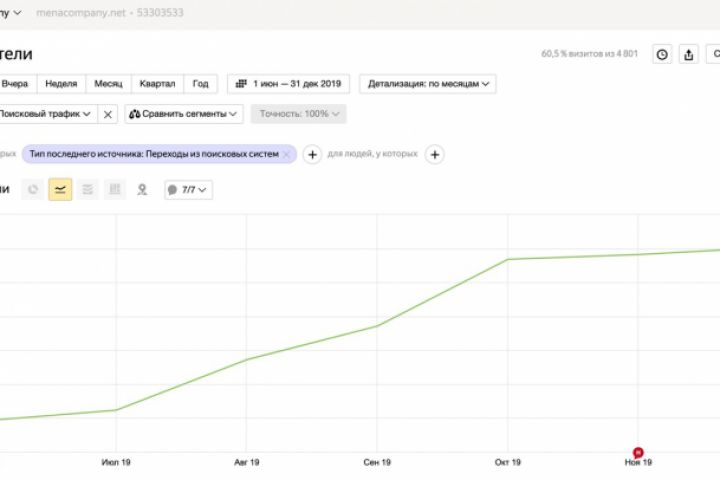Open Сравнить сегменты dropdown

tap(184, 114)
